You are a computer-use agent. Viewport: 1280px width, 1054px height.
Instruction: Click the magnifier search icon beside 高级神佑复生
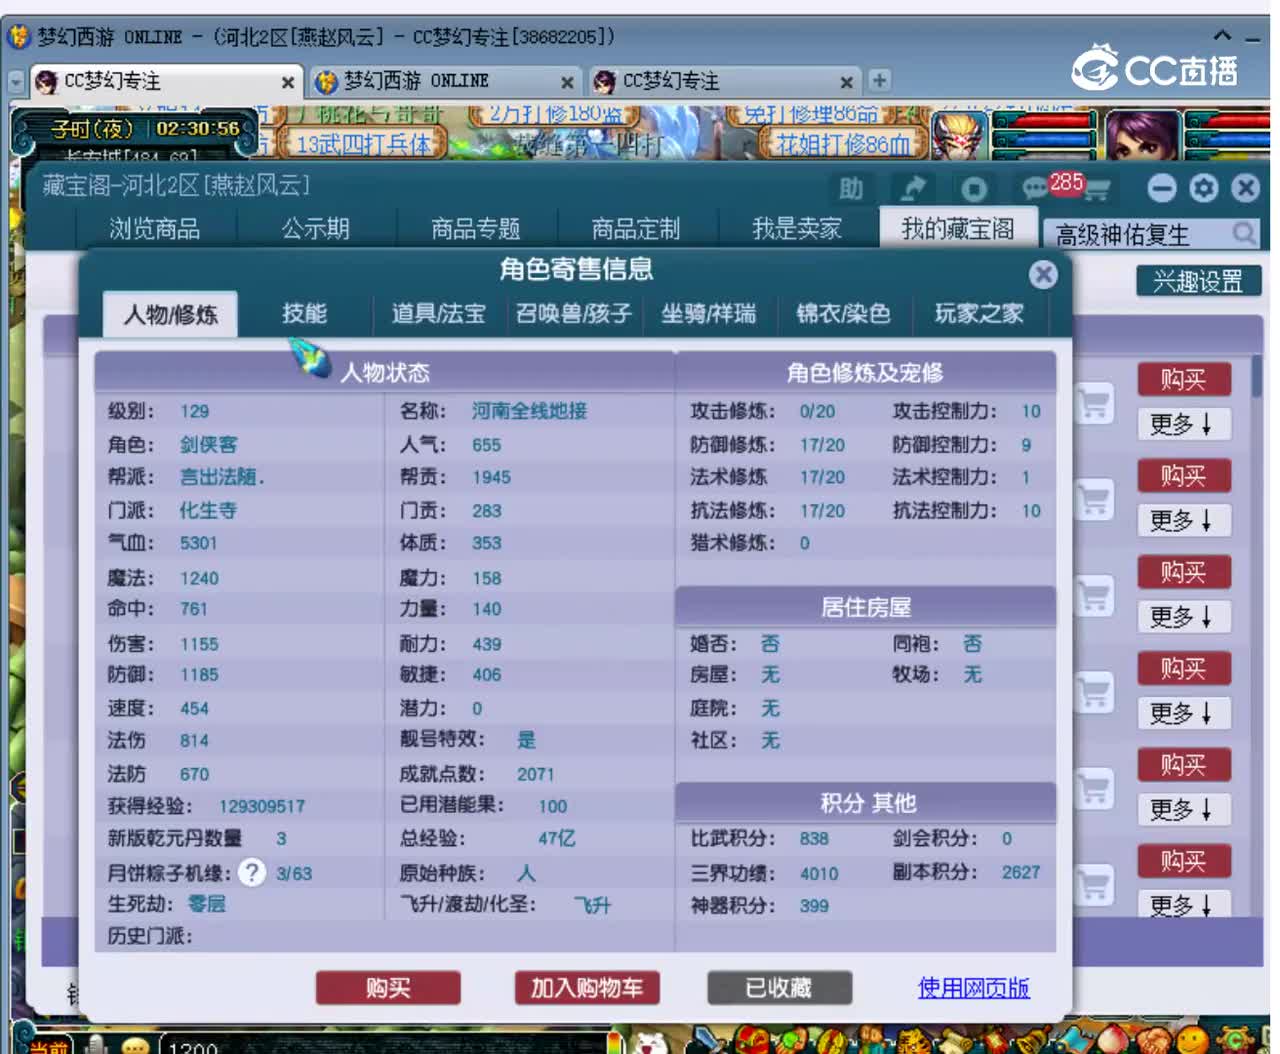pyautogui.click(x=1243, y=233)
